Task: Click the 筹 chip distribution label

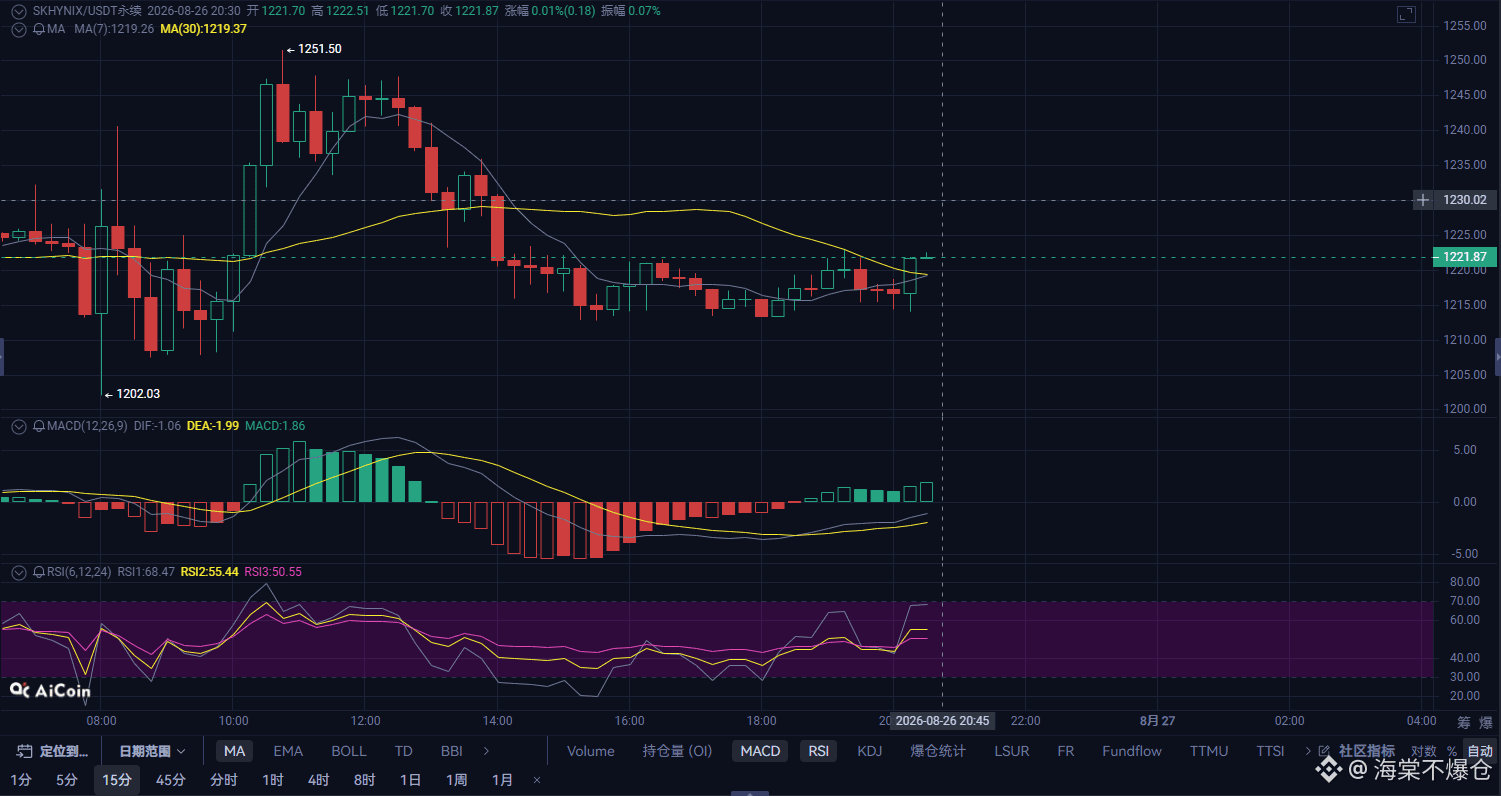Action: [1464, 721]
